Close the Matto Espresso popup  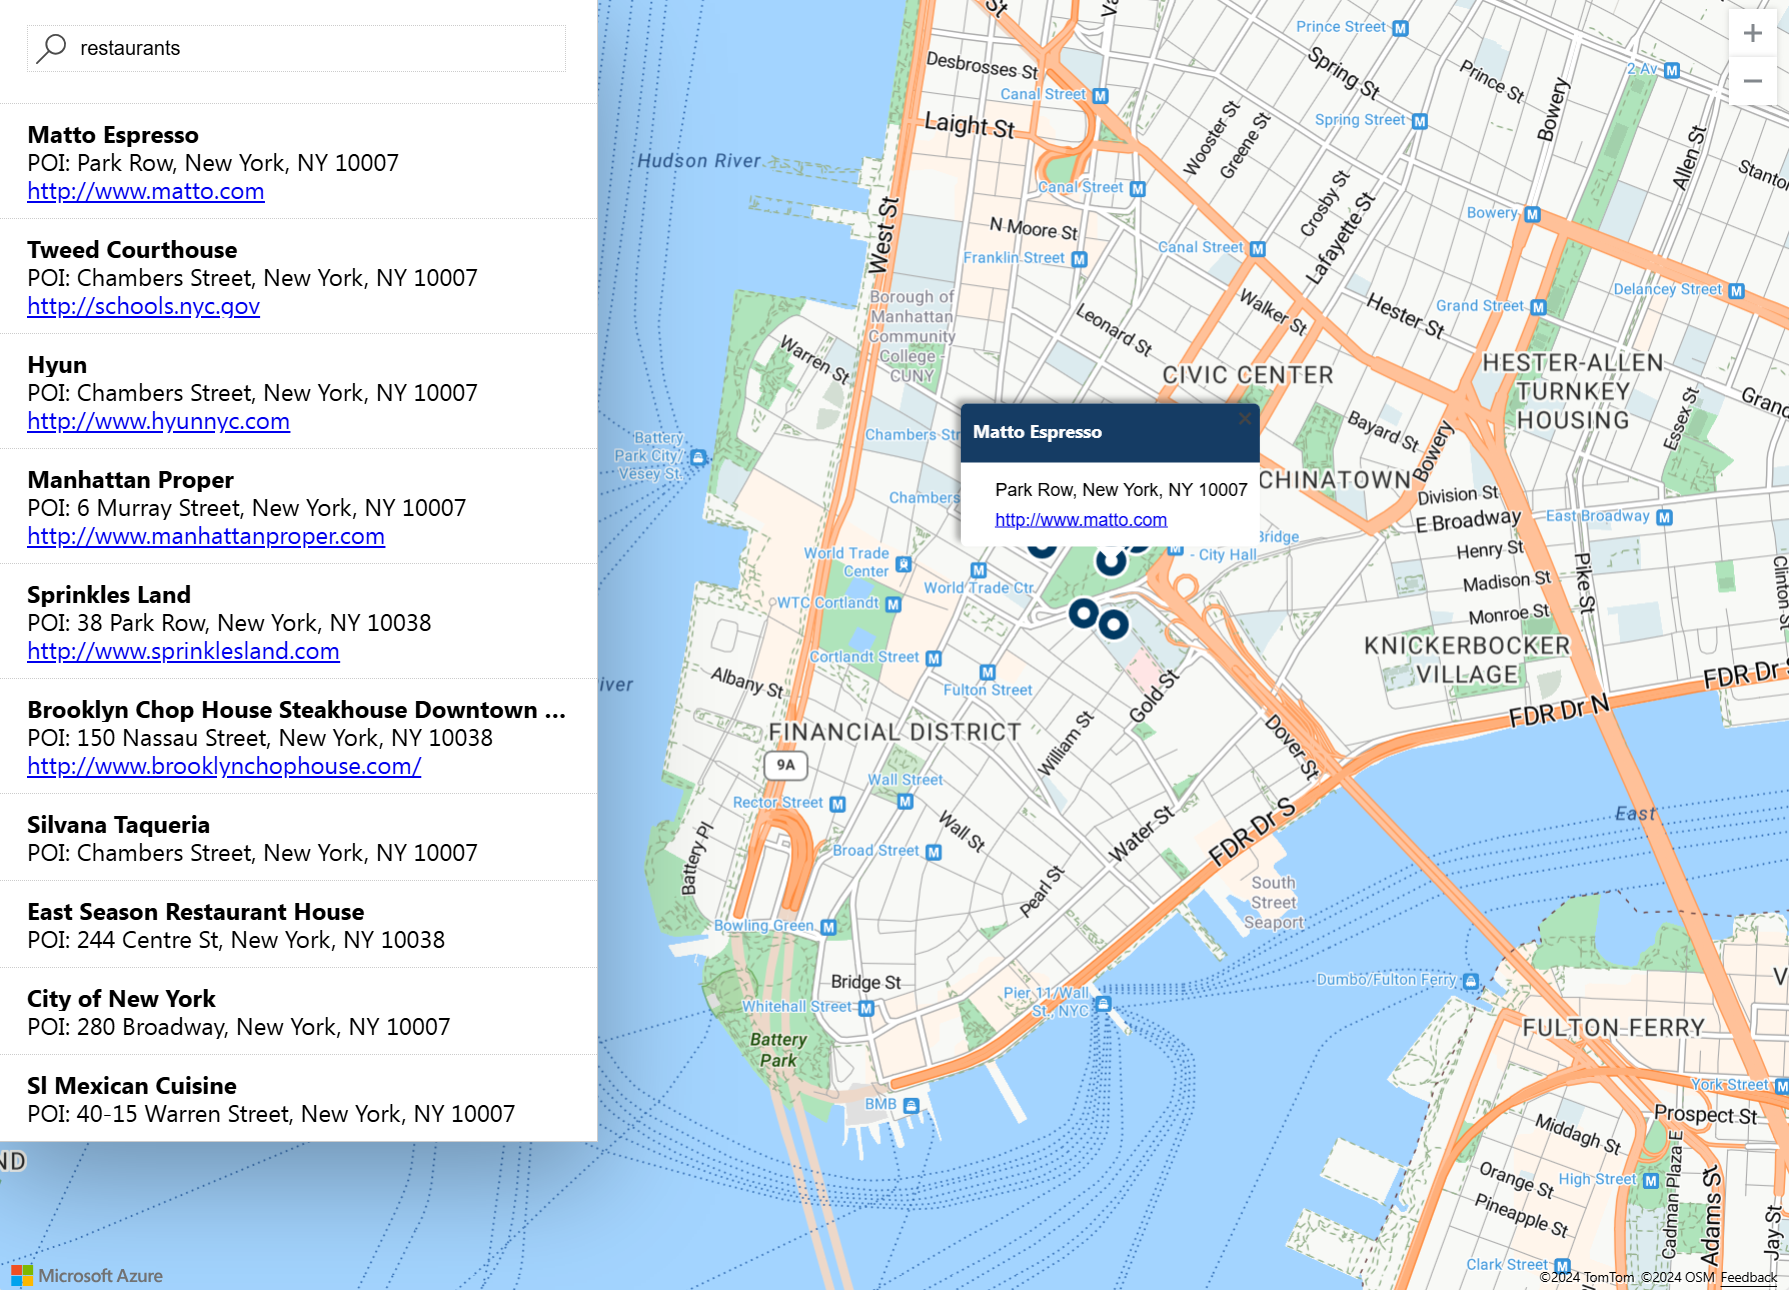[1244, 418]
